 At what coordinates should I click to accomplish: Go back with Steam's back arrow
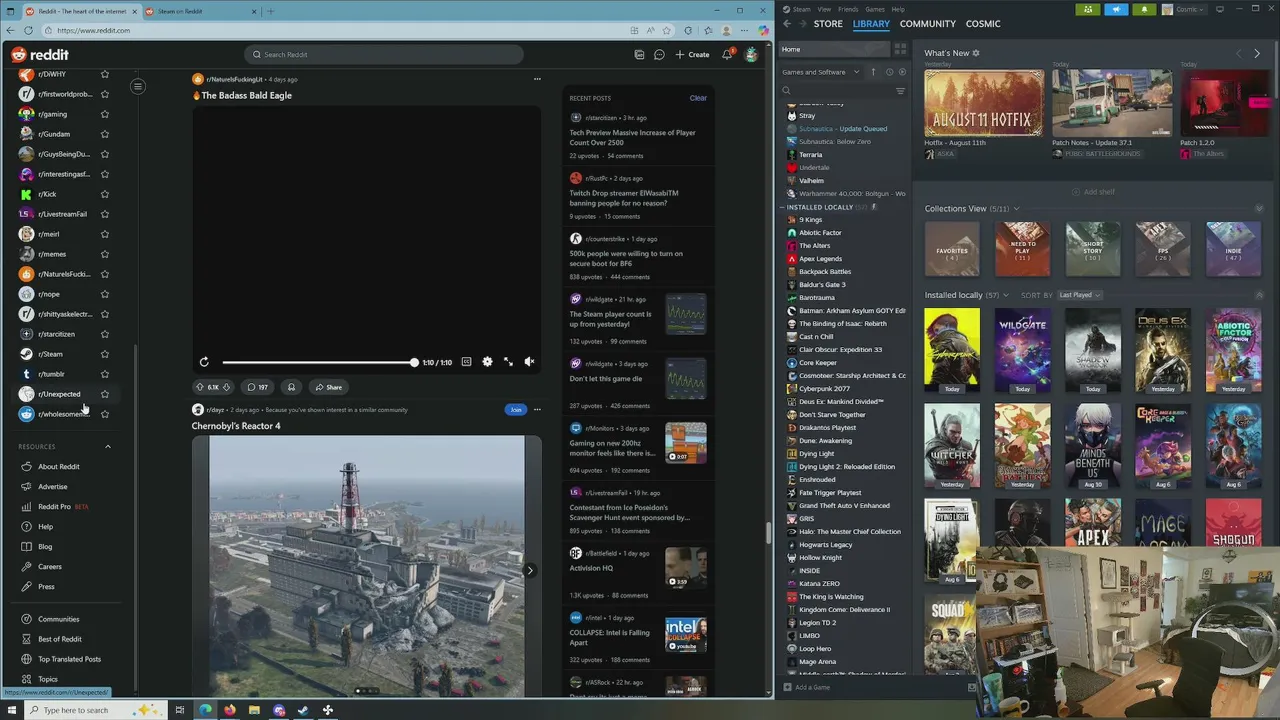coord(787,24)
